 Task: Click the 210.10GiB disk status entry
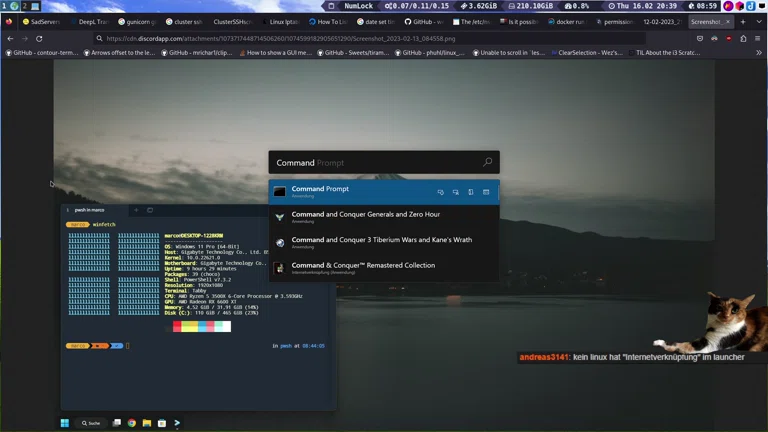(530, 6)
